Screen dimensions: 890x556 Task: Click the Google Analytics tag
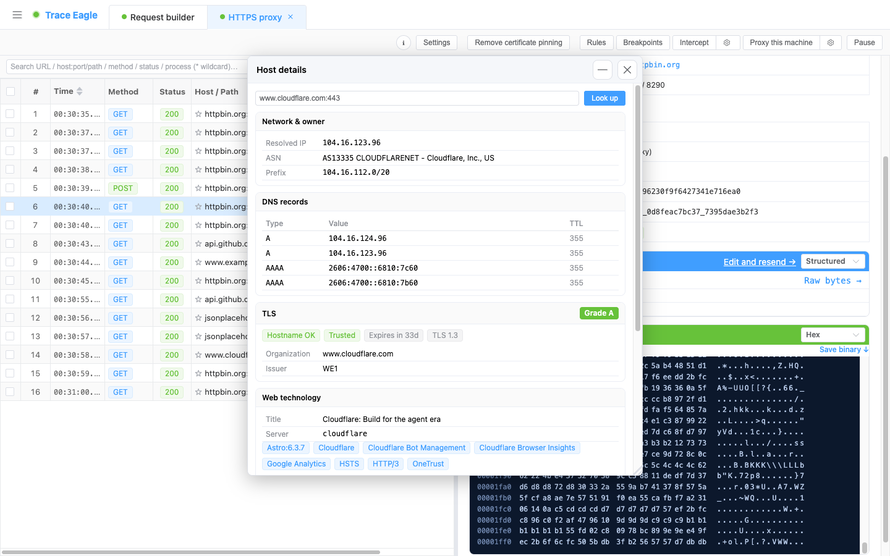coord(296,464)
